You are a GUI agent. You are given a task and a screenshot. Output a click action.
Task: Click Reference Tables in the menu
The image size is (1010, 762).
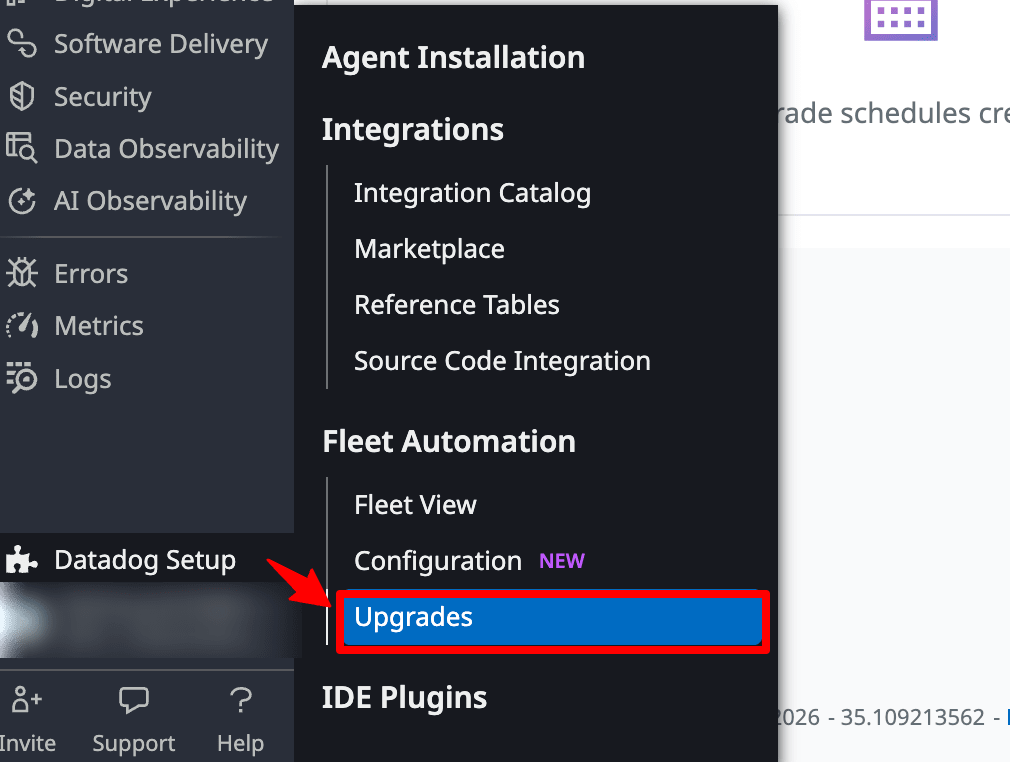click(456, 305)
